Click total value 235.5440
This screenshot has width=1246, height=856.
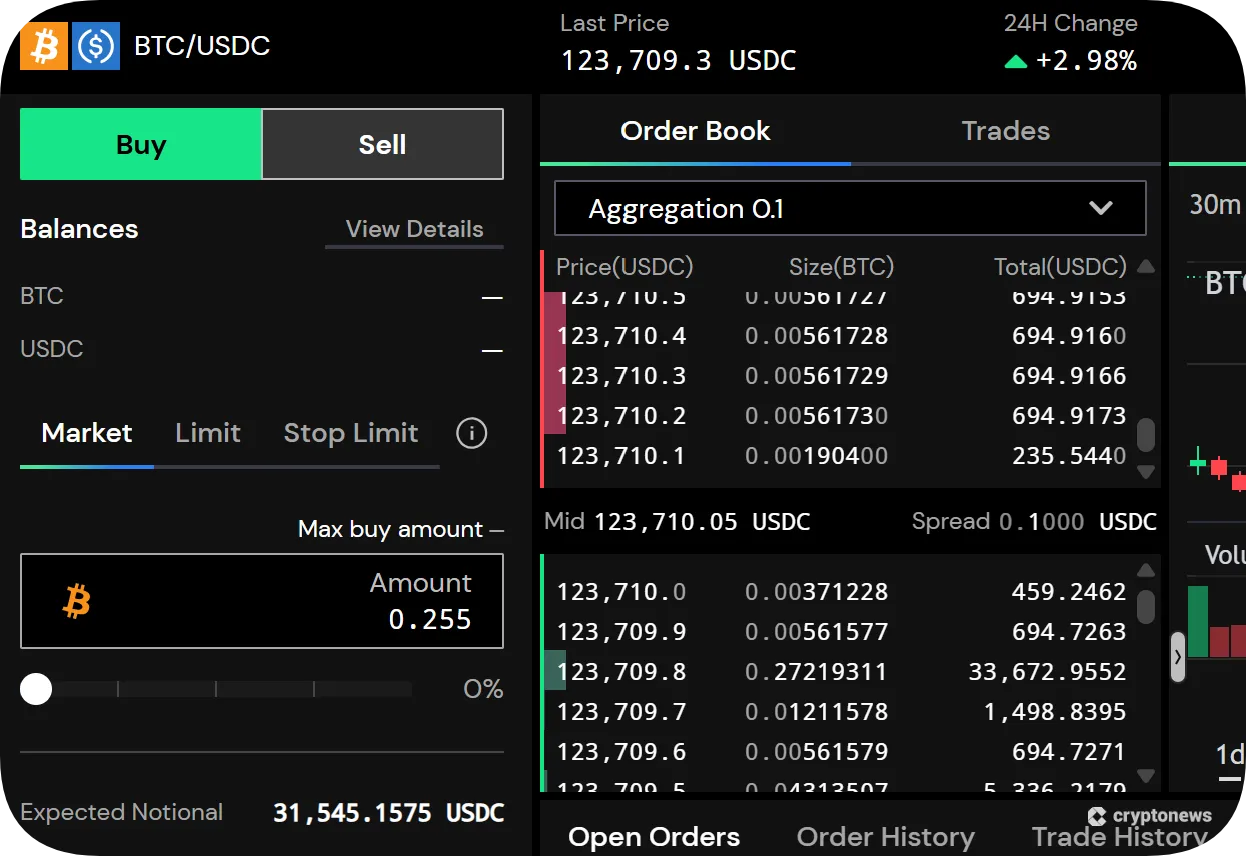pyautogui.click(x=1069, y=456)
